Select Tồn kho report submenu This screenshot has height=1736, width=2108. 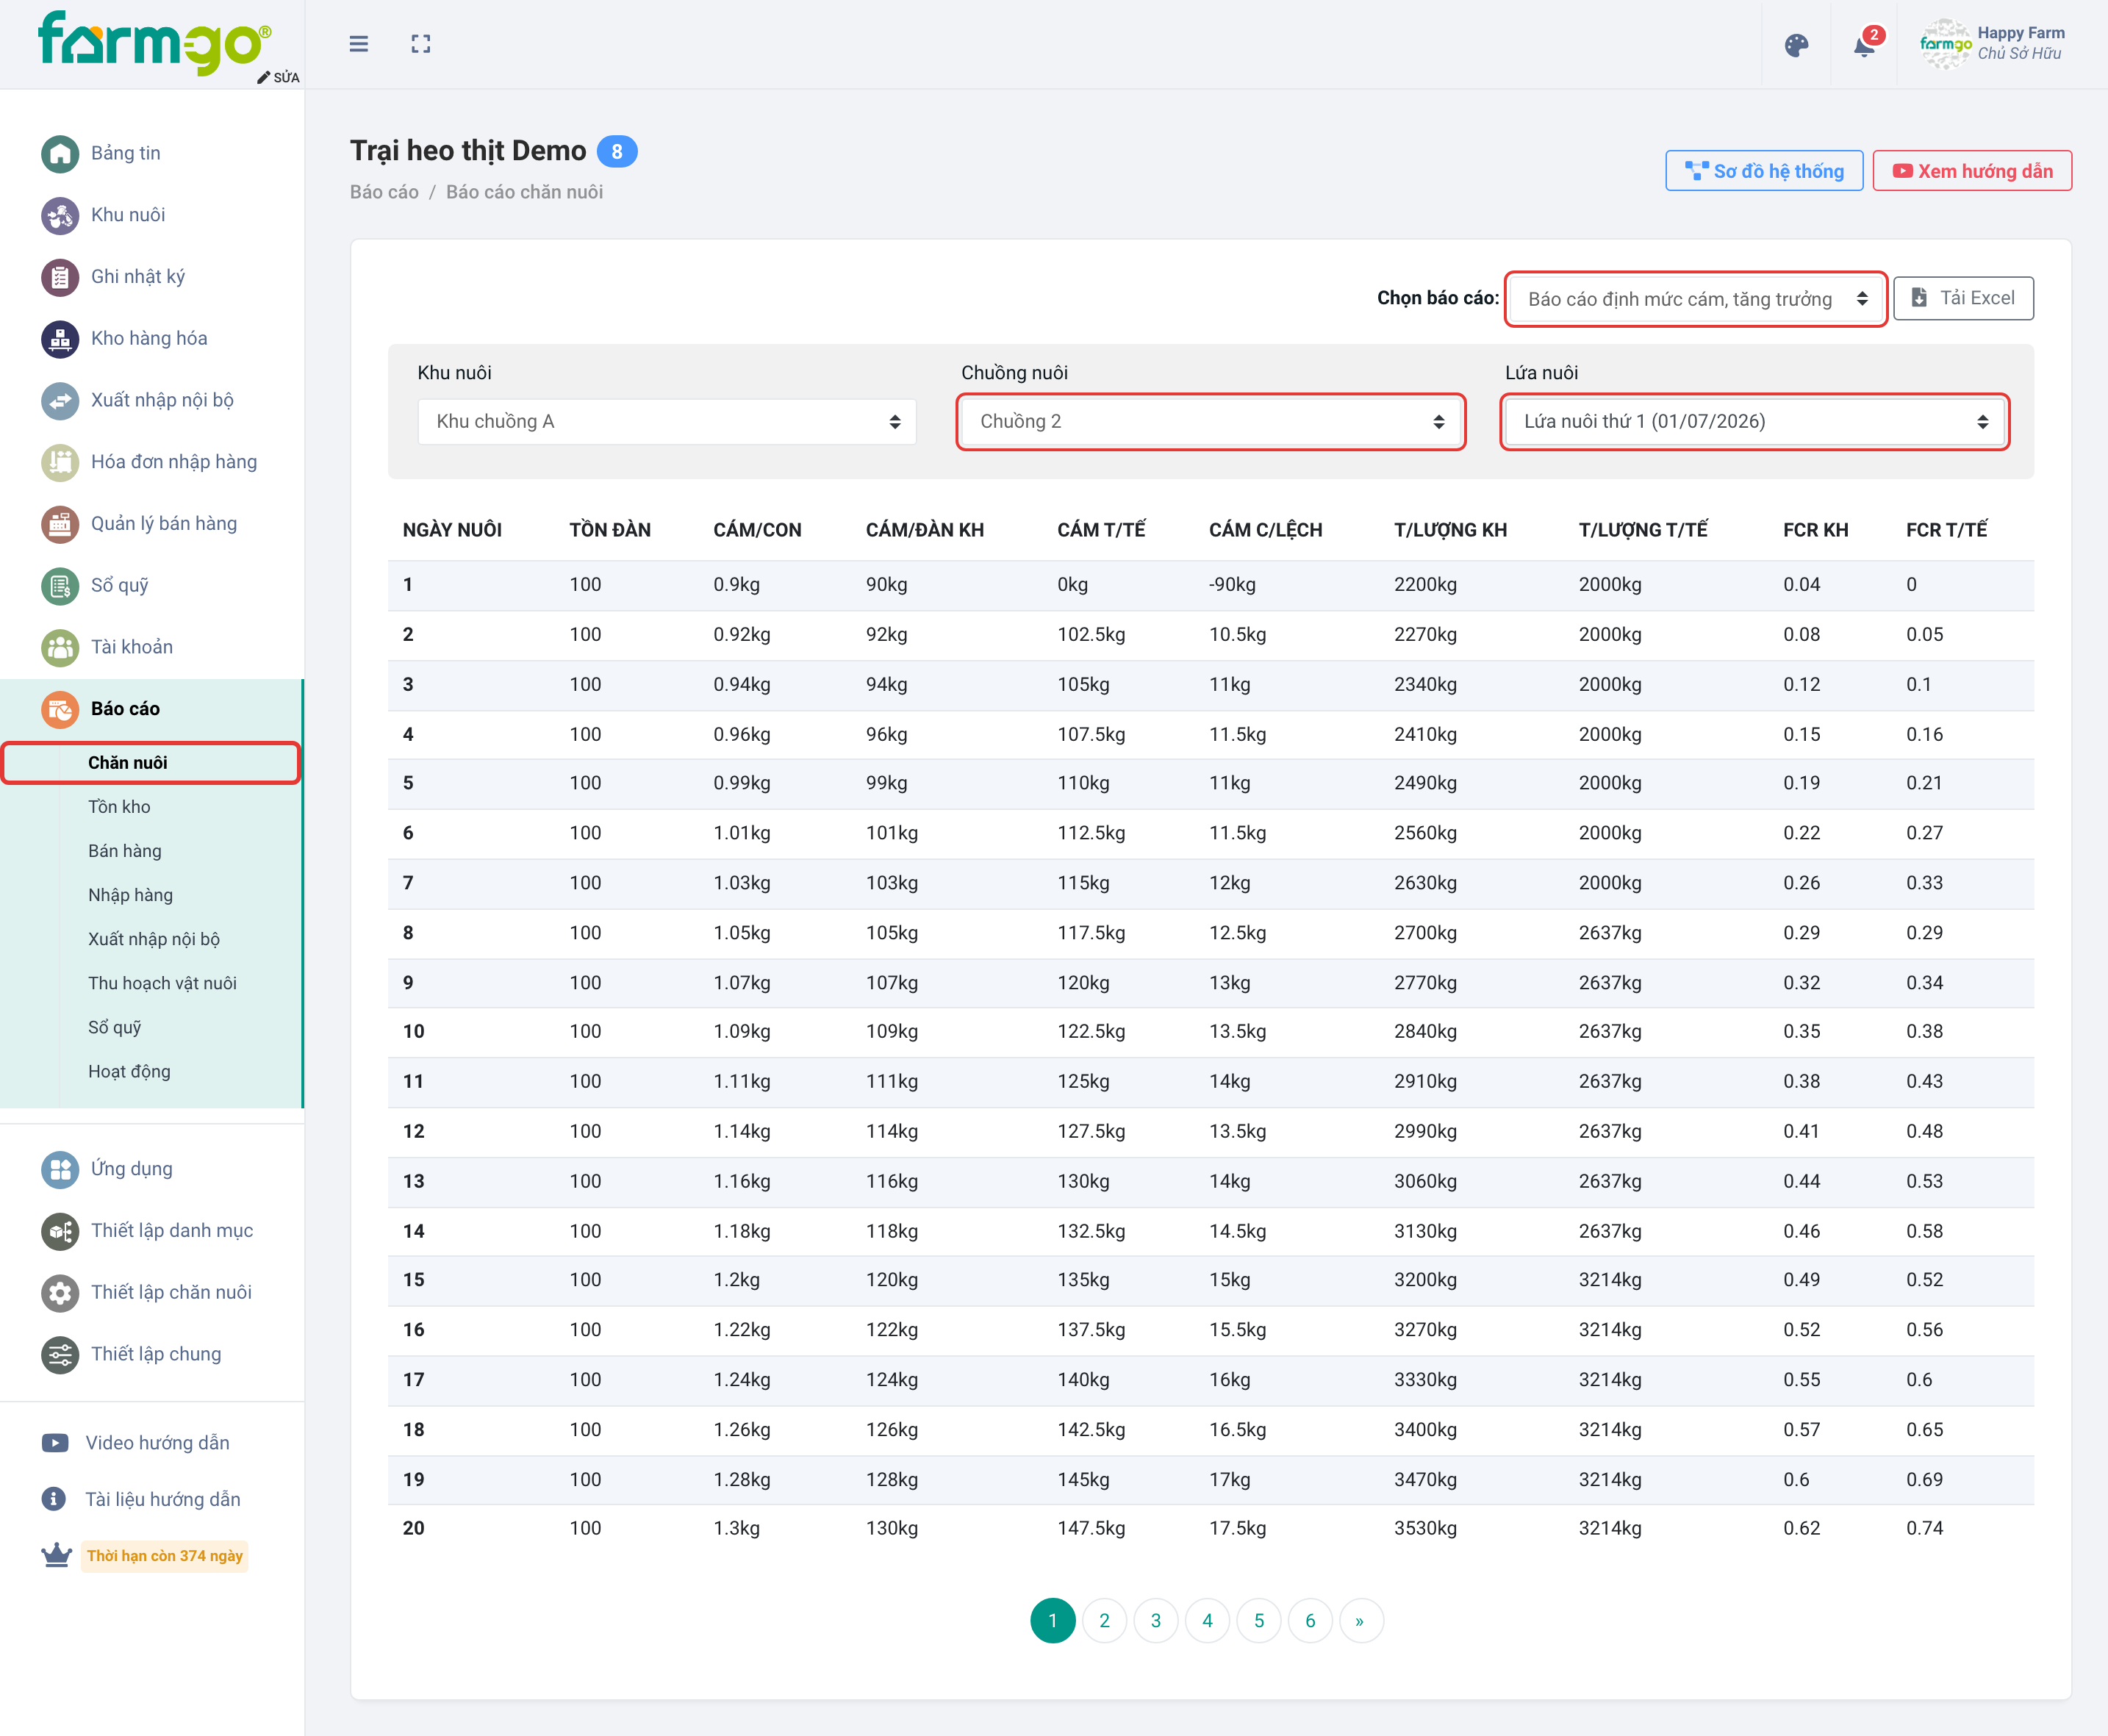click(x=119, y=807)
